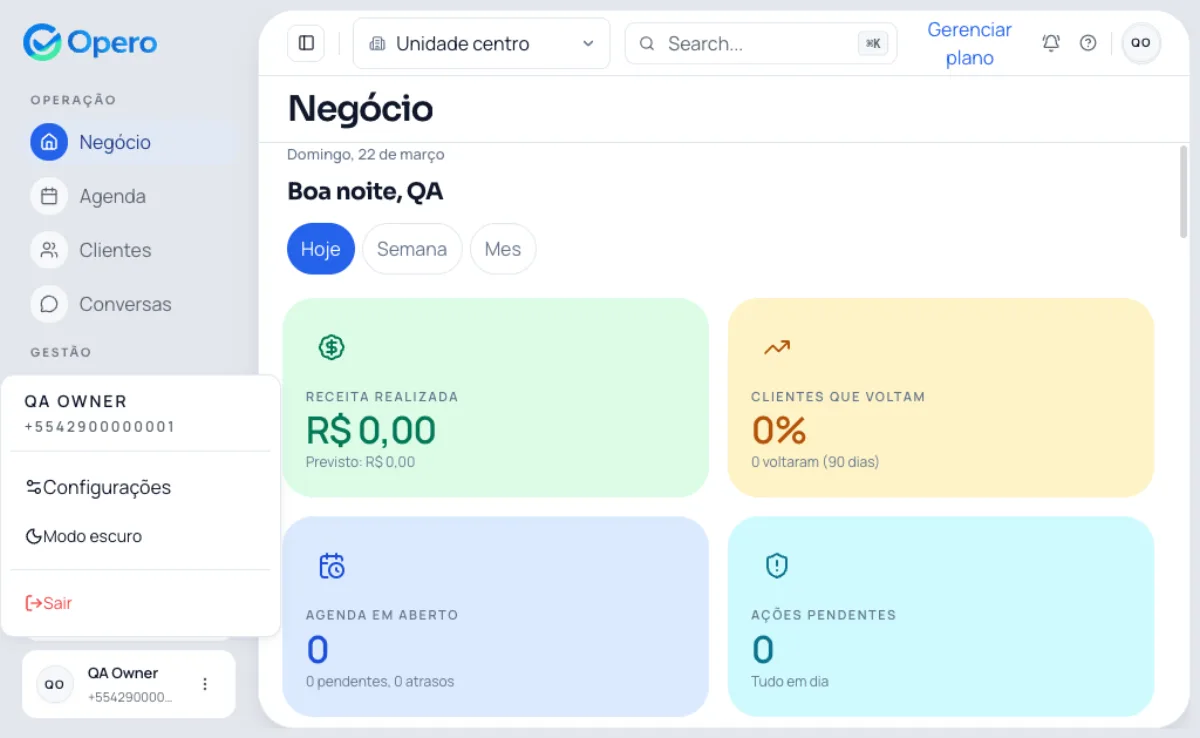
Task: Open the Negócio dashboard icon
Action: (48, 142)
